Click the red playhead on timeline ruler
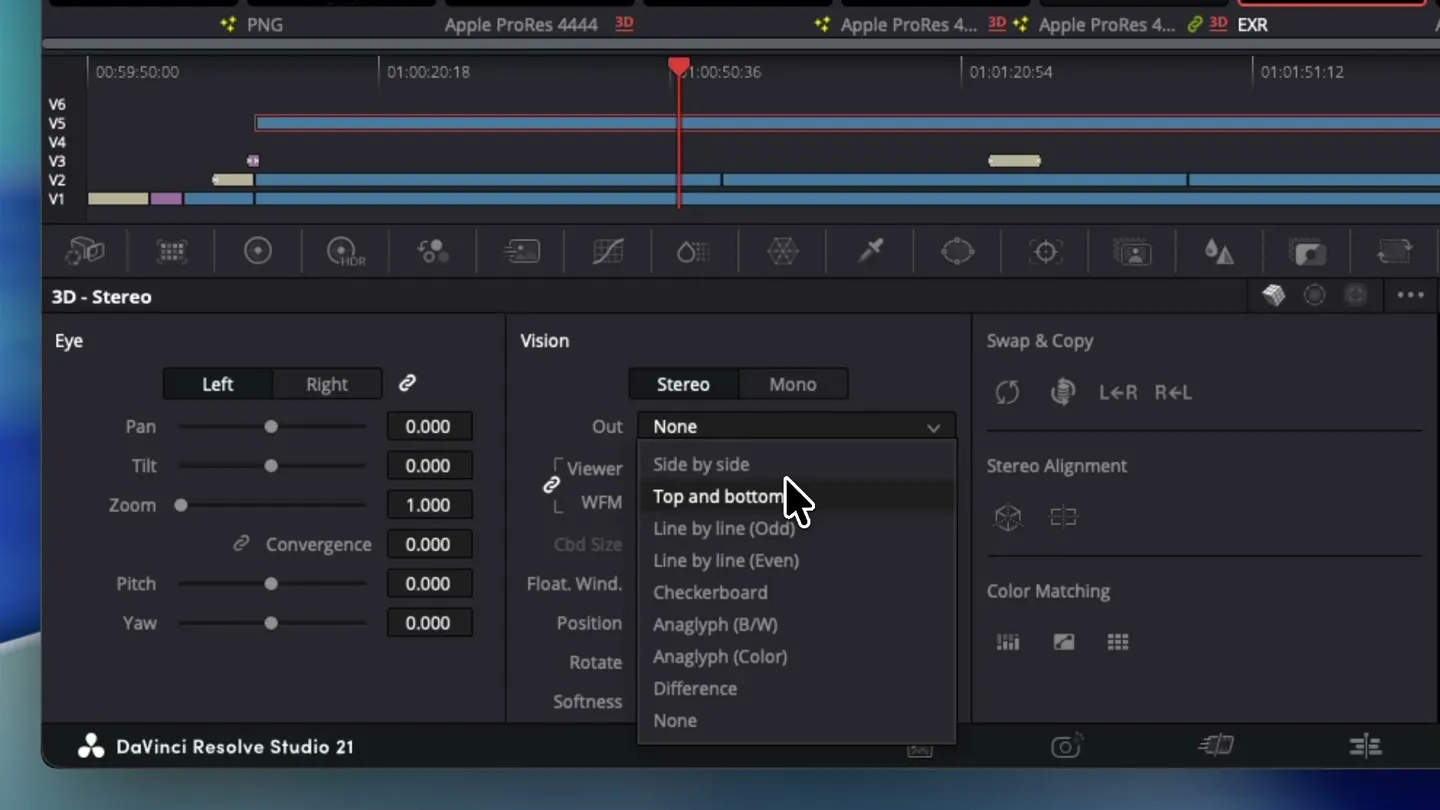Screen dimensions: 1440x810 (x=679, y=67)
